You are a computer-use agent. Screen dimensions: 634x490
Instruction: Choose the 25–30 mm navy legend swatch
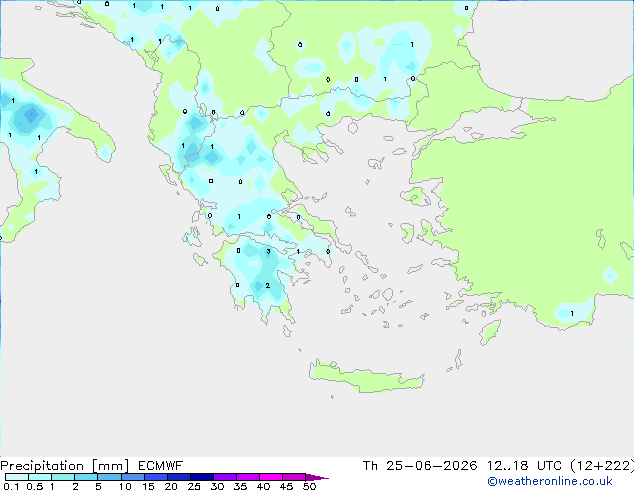point(202,477)
